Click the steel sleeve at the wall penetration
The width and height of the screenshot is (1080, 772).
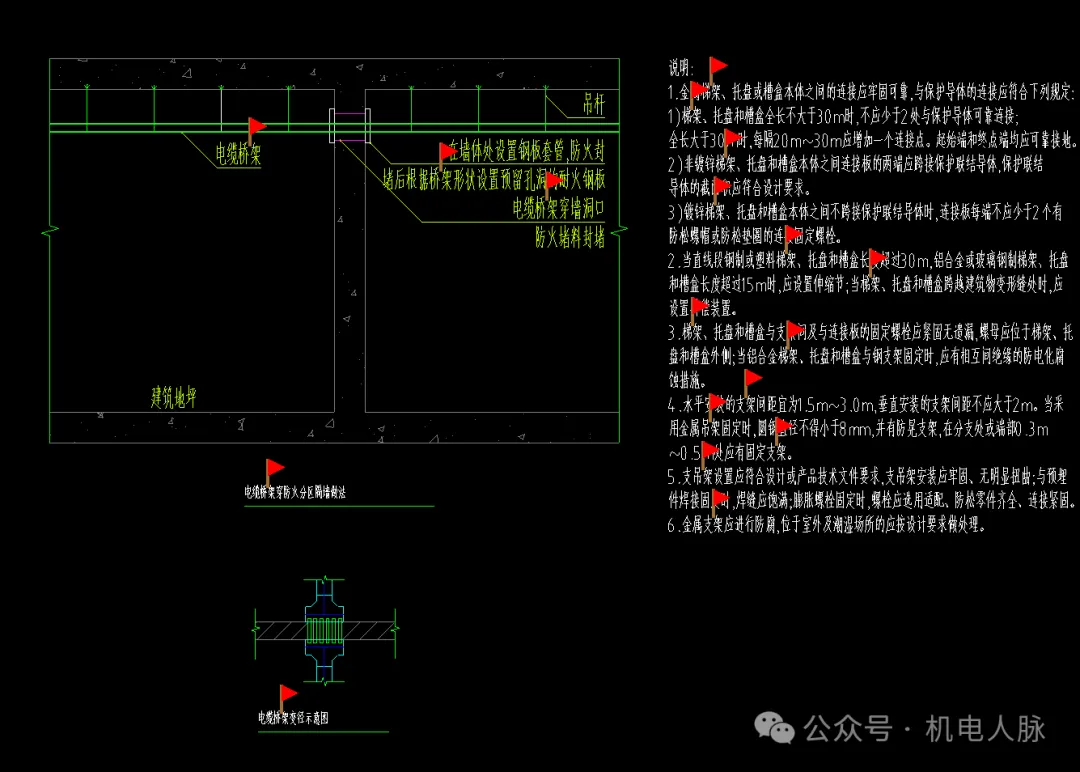pyautogui.click(x=349, y=127)
